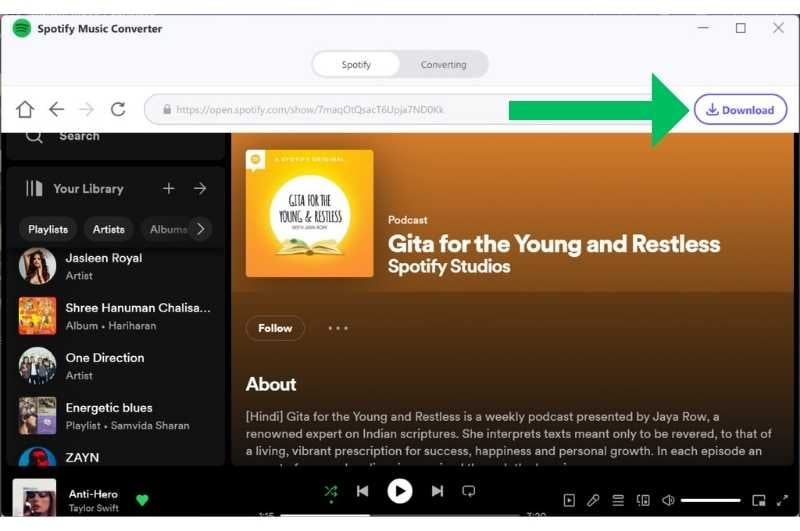Go back with the left arrow icon
Image resolution: width=800 pixels, height=531 pixels.
coord(56,109)
